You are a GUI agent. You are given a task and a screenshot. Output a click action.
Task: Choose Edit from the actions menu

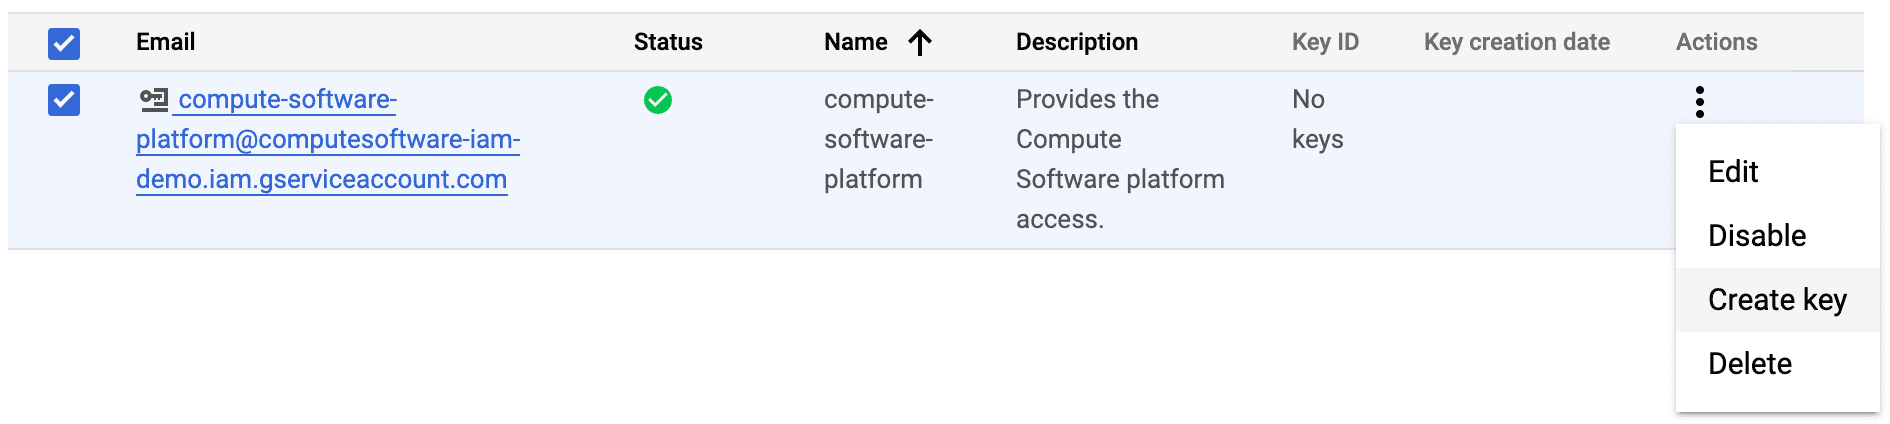point(1733,172)
